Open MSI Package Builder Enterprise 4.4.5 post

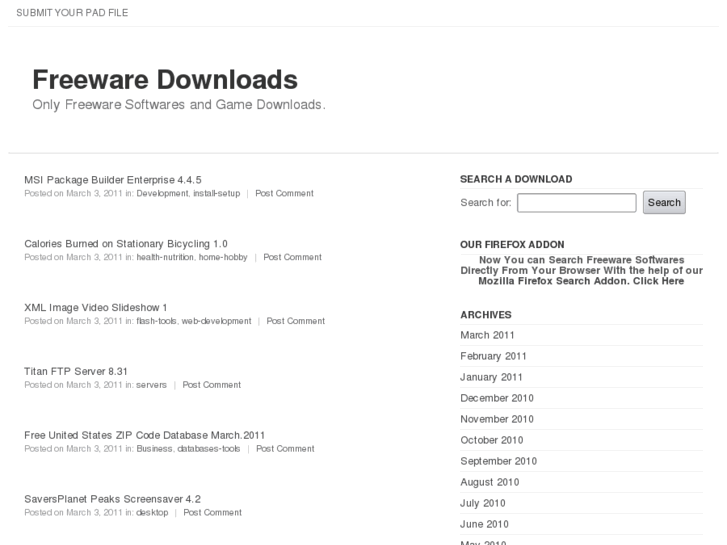(x=113, y=180)
